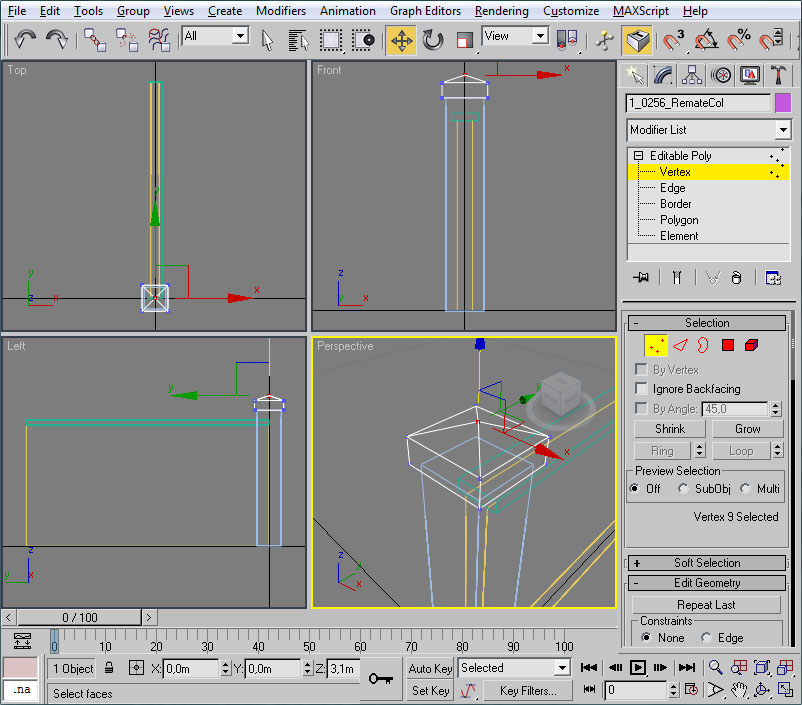Viewport: 802px width, 705px height.
Task: Select the Select and Rotate tool
Action: pos(433,40)
